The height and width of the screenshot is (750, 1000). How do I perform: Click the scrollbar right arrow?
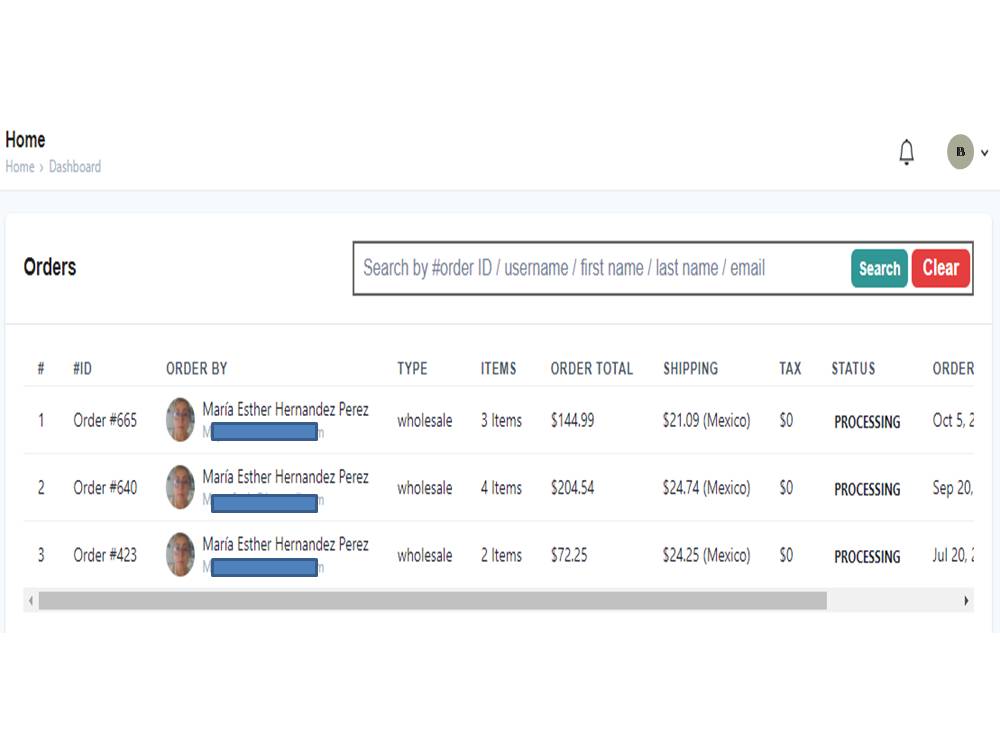coord(966,601)
